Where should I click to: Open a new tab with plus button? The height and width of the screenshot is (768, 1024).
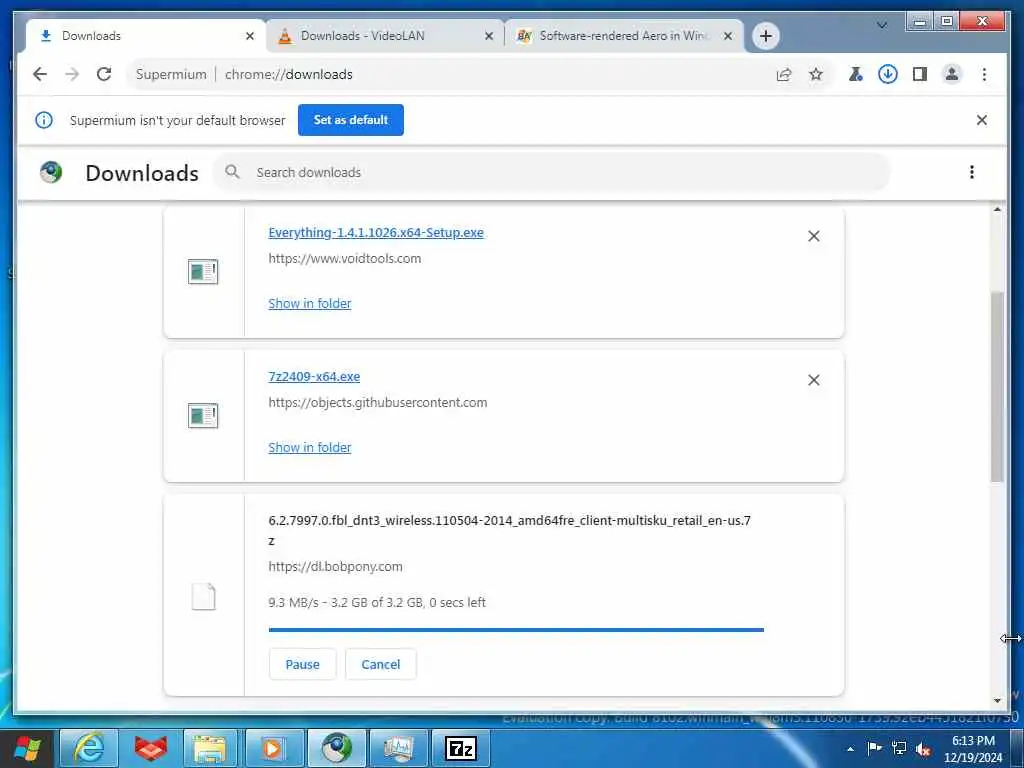[766, 36]
